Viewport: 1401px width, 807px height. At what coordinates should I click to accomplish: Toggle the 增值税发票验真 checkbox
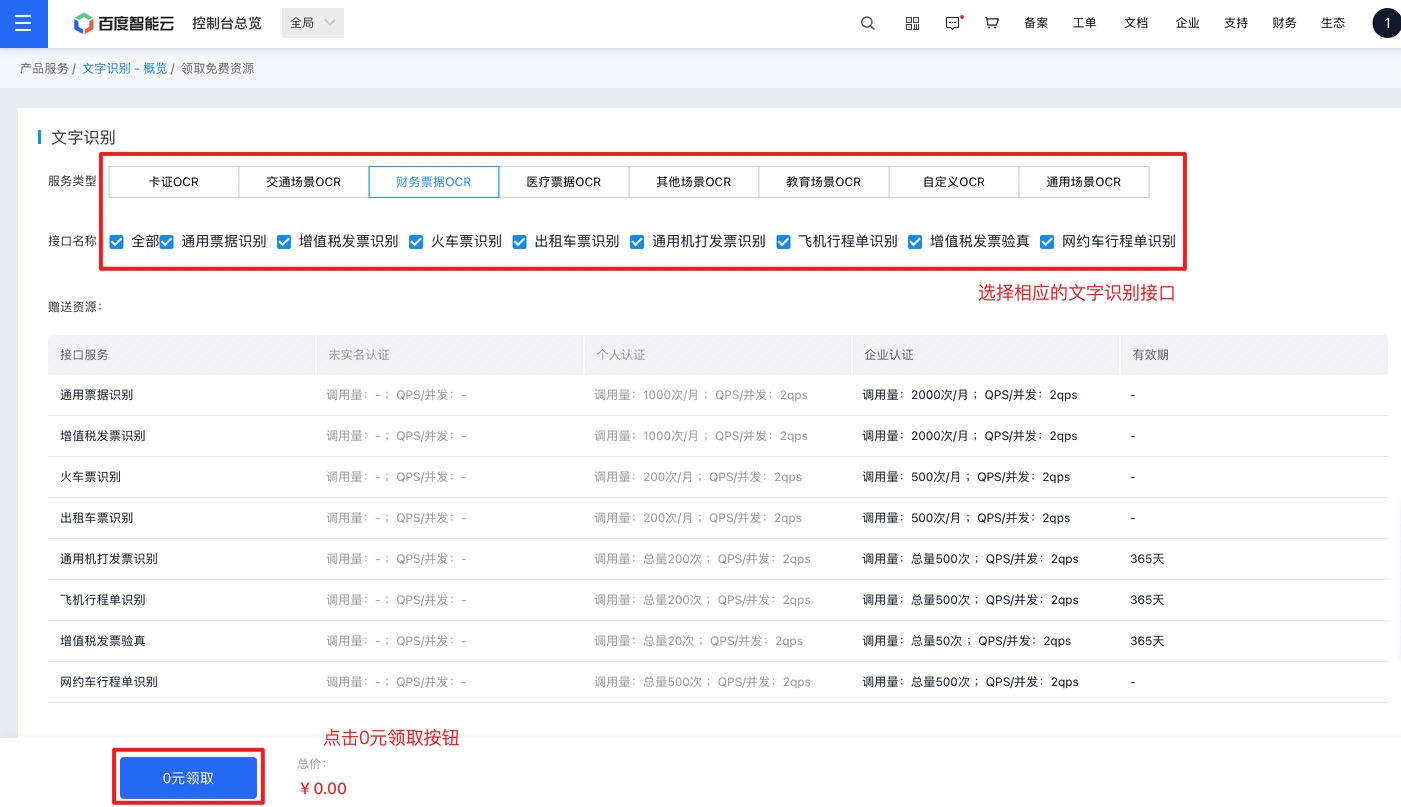(915, 242)
